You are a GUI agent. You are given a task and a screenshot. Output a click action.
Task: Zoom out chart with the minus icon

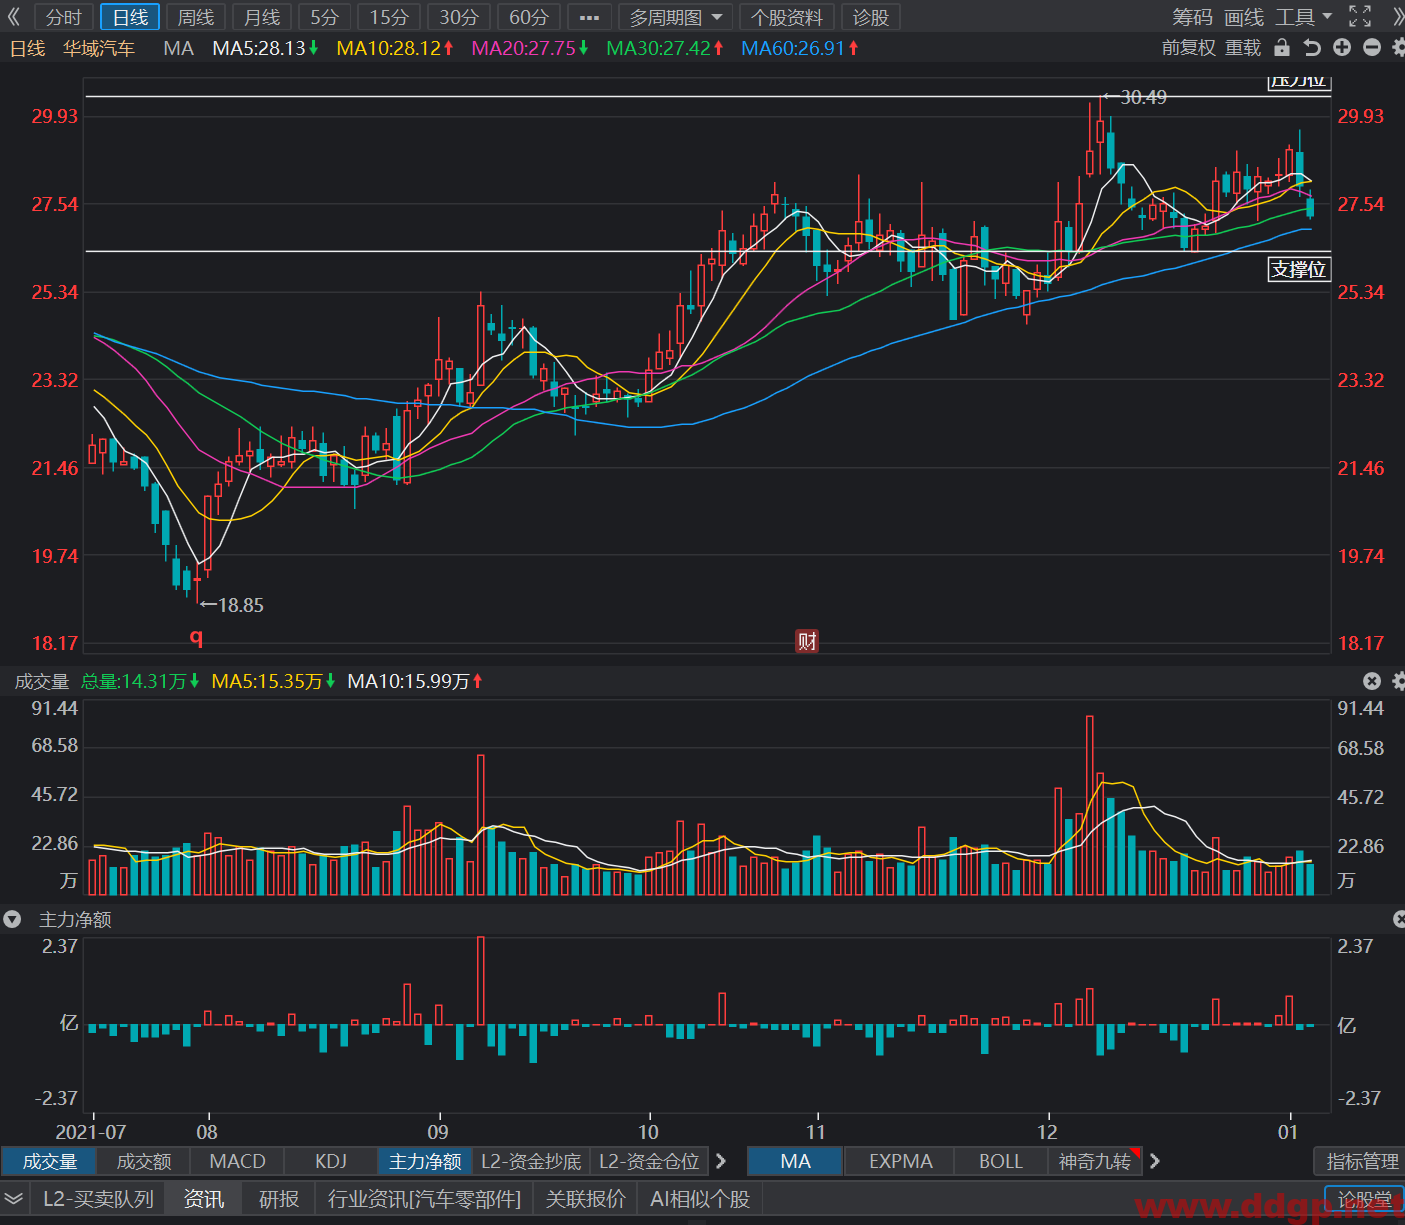tap(1372, 47)
